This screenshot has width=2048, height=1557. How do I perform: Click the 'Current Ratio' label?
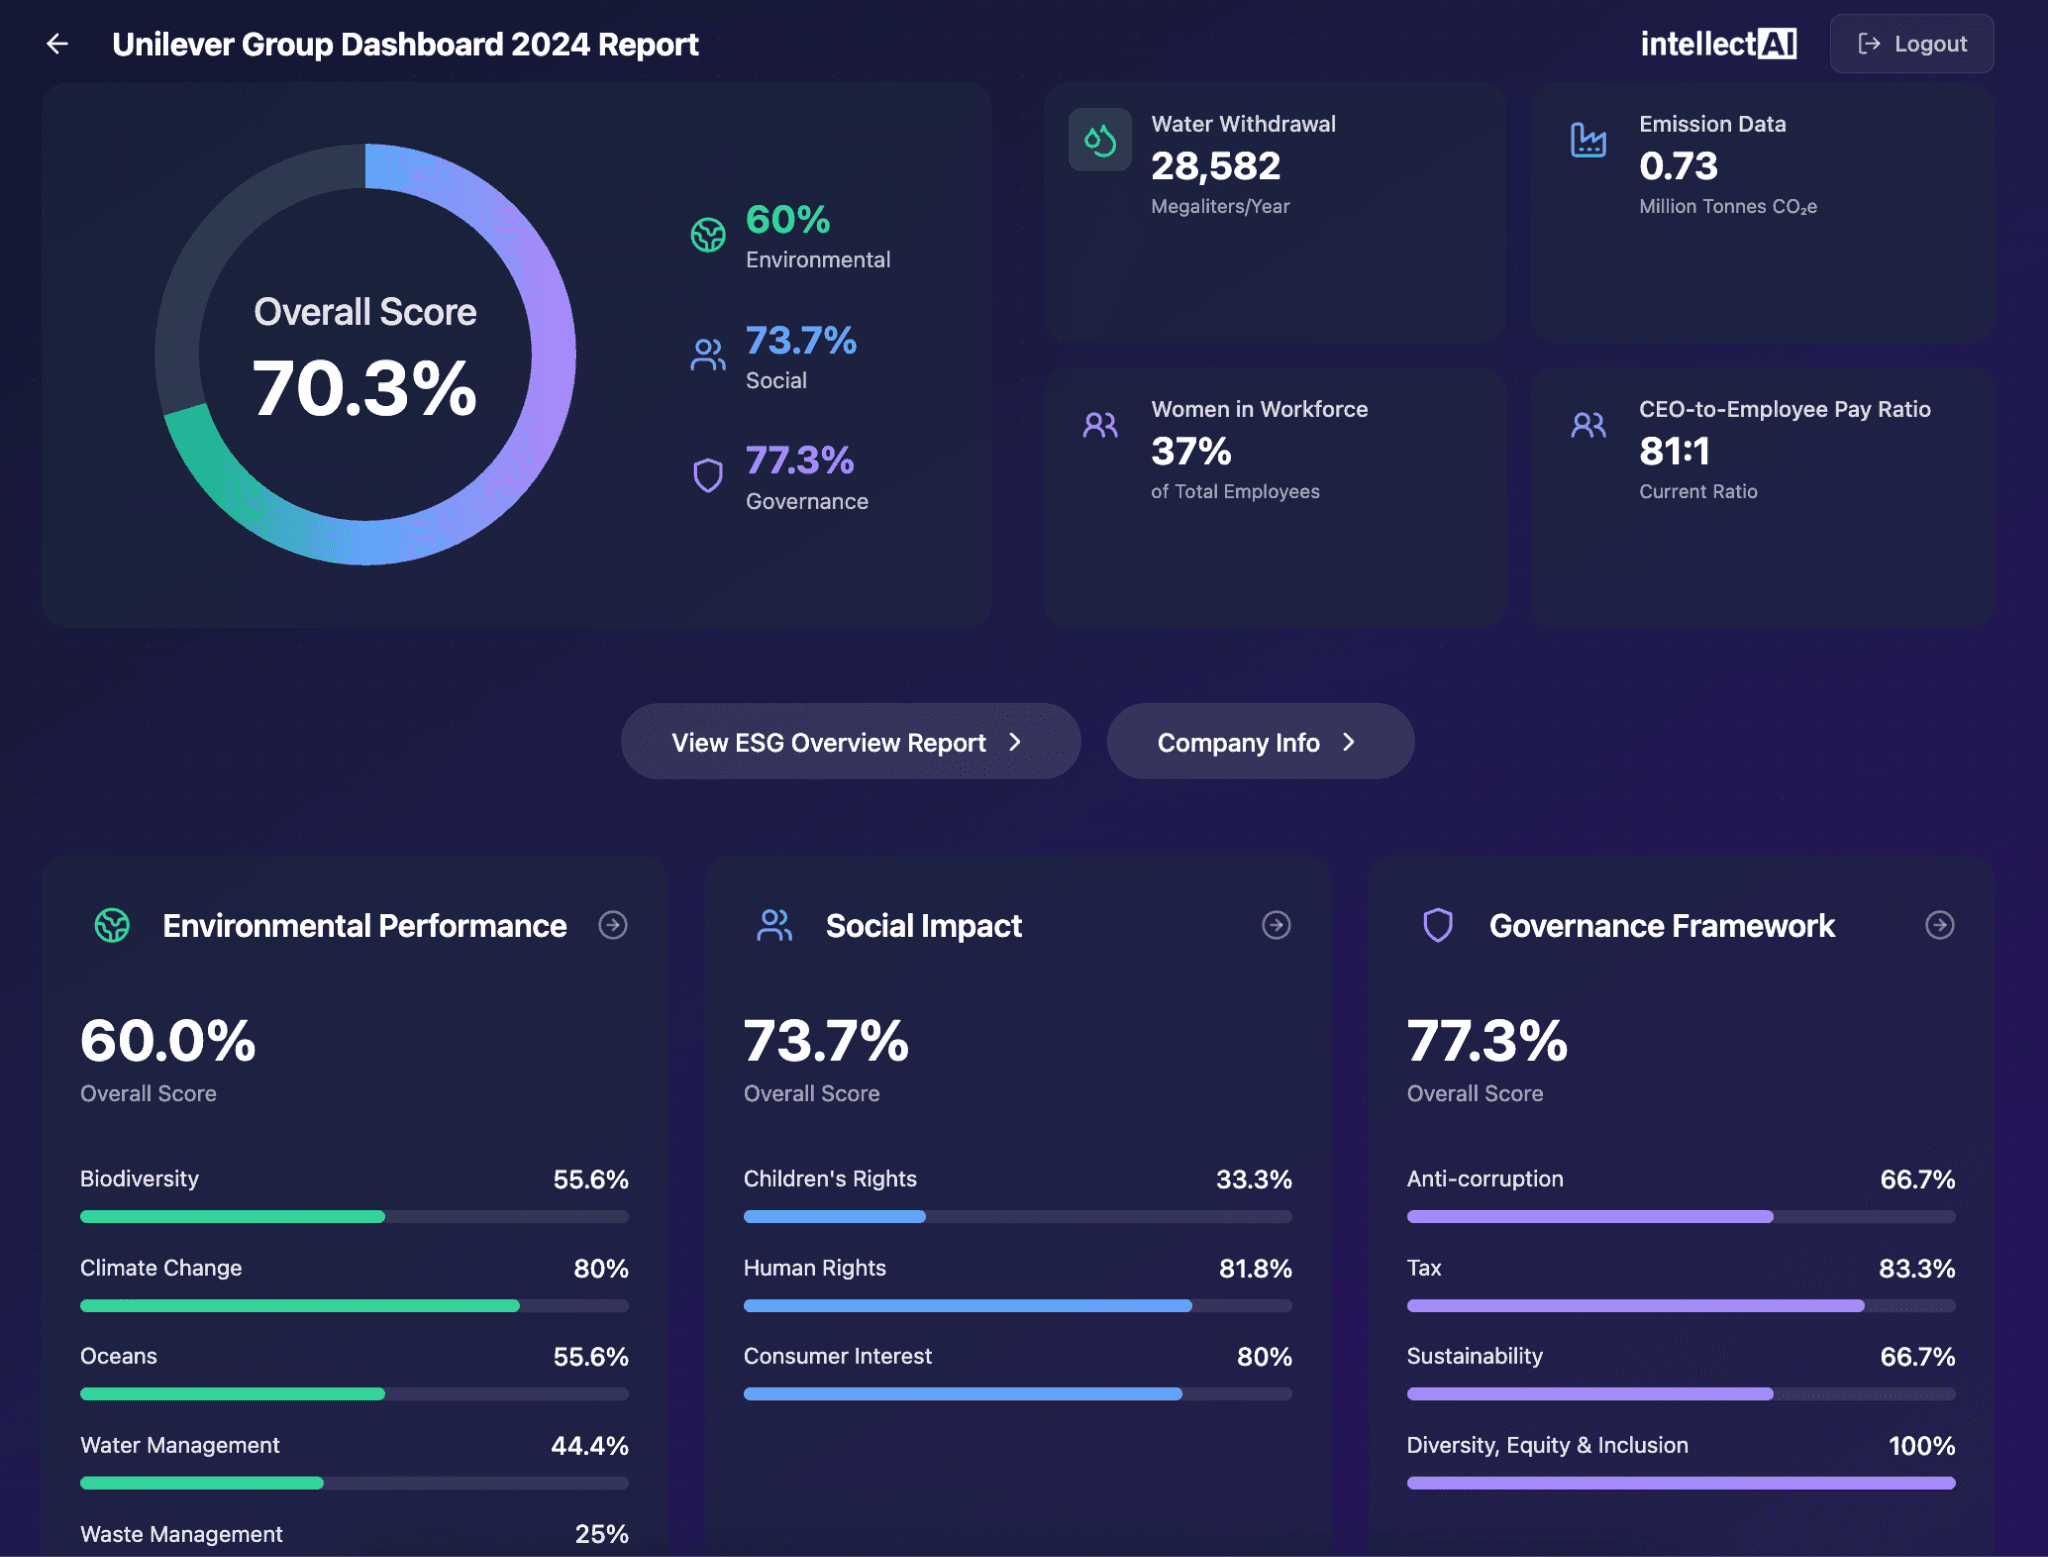(1698, 491)
